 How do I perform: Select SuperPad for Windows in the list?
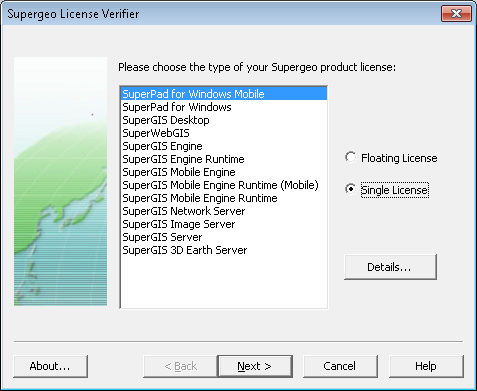pyautogui.click(x=224, y=107)
